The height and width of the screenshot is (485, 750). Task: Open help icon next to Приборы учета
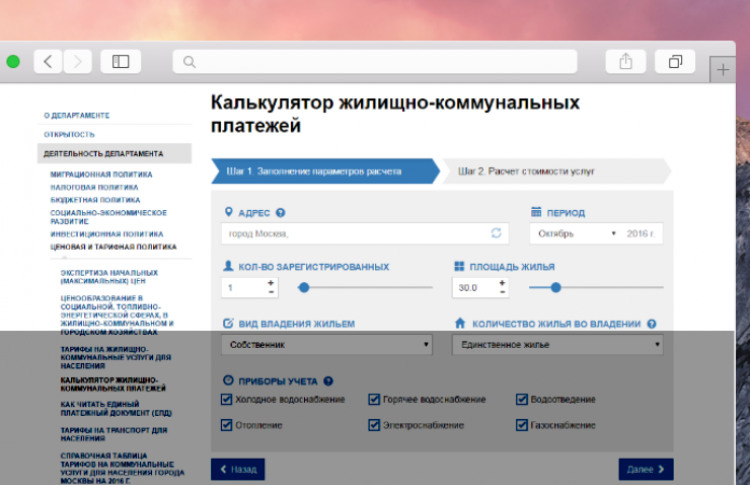tap(328, 381)
